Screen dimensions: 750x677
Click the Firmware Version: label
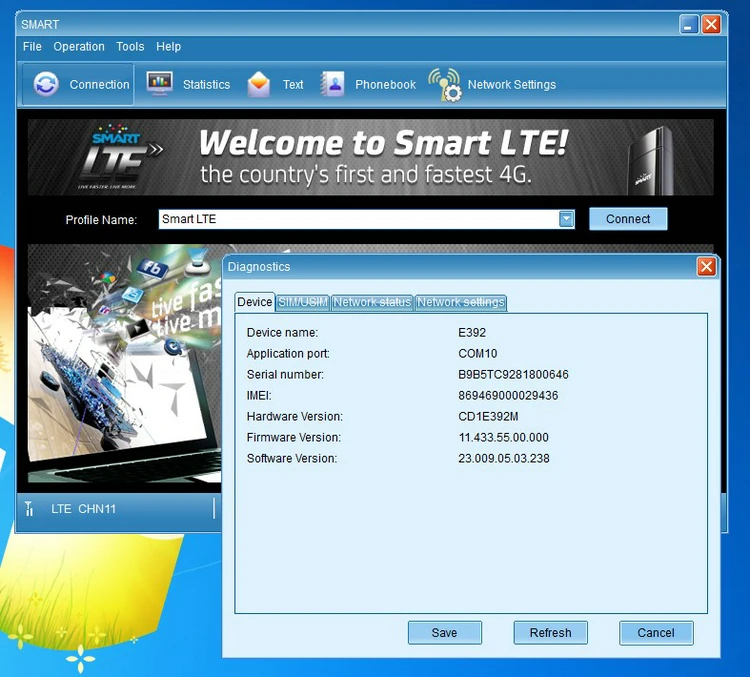pos(294,437)
